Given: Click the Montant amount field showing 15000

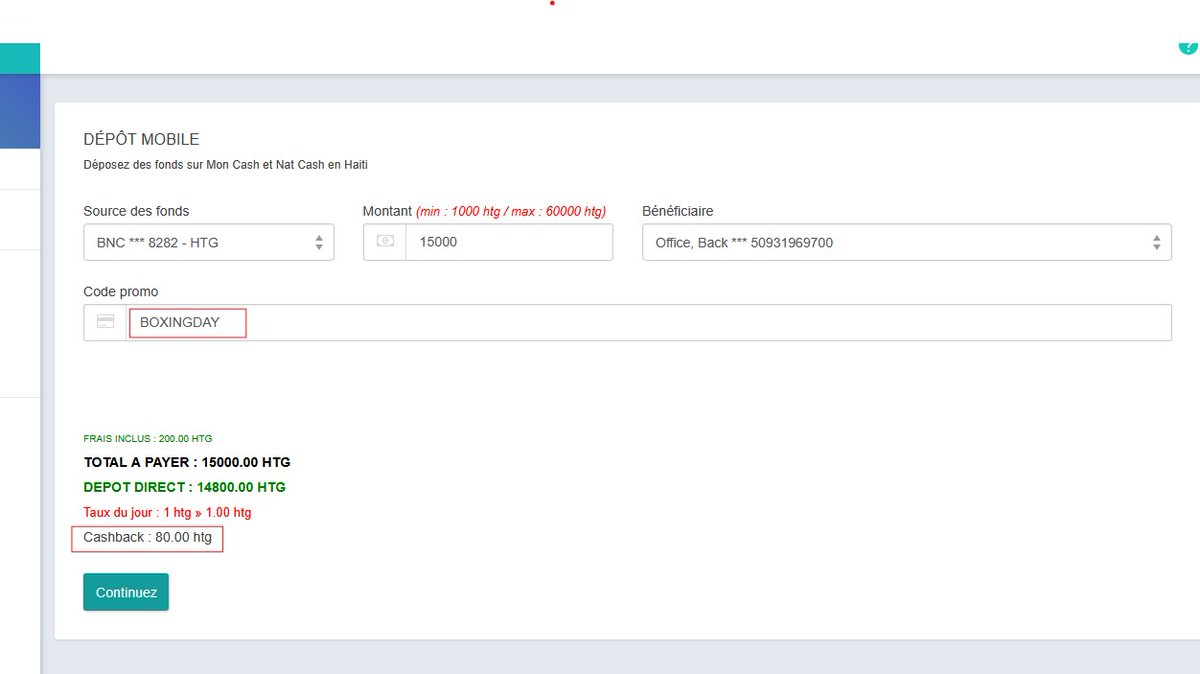Looking at the screenshot, I should tap(509, 242).
